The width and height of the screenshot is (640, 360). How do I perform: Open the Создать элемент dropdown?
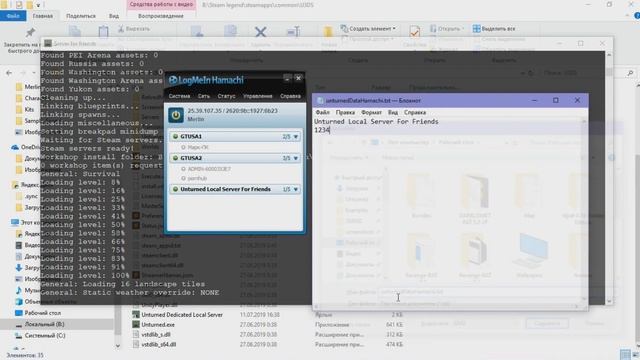(368, 29)
